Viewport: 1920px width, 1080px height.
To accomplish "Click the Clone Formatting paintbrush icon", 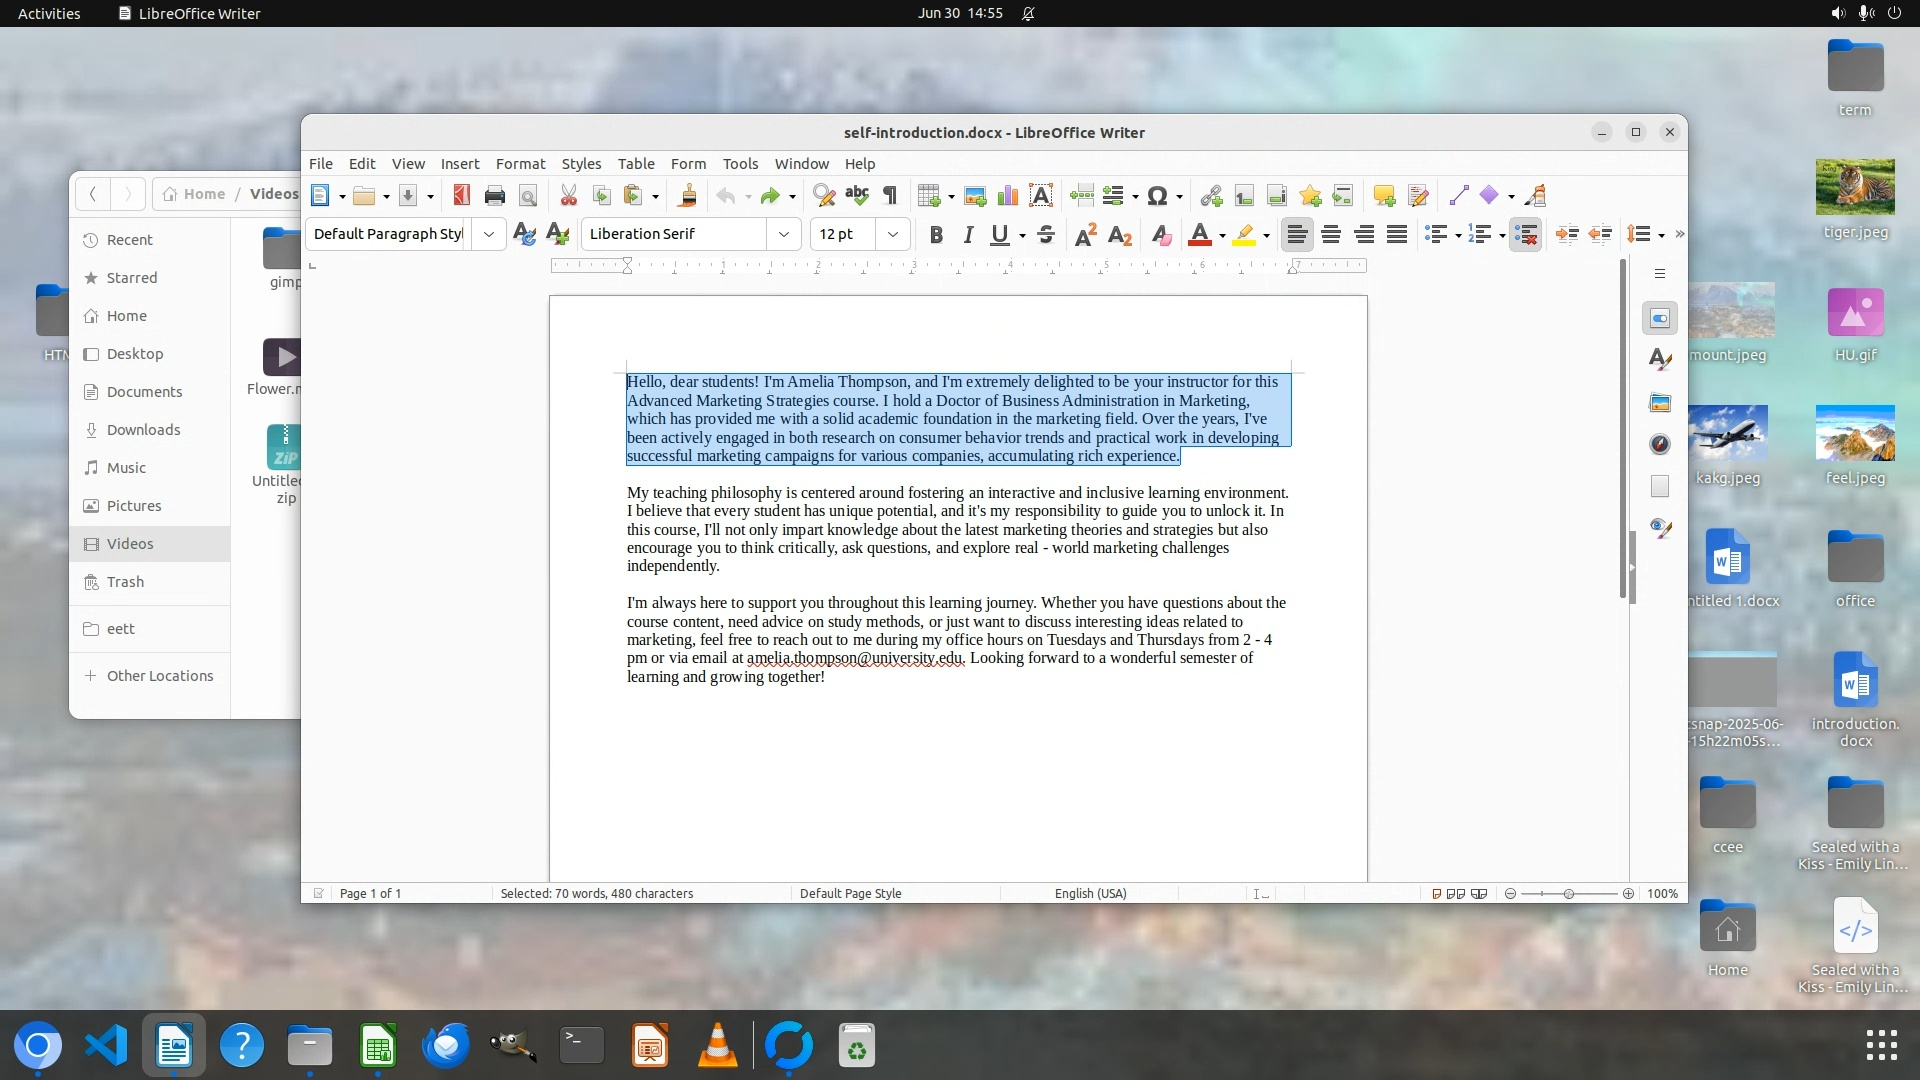I will pyautogui.click(x=687, y=196).
